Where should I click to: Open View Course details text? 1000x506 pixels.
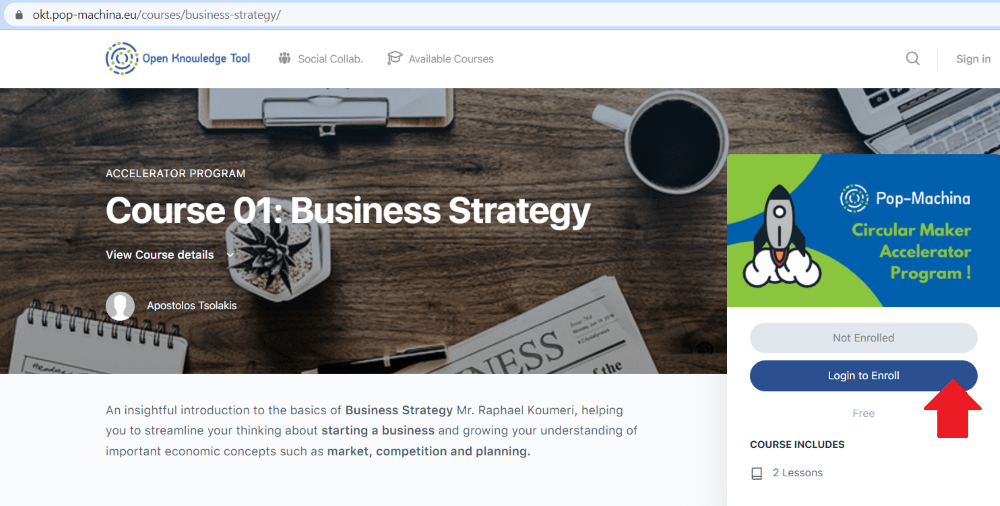(159, 255)
